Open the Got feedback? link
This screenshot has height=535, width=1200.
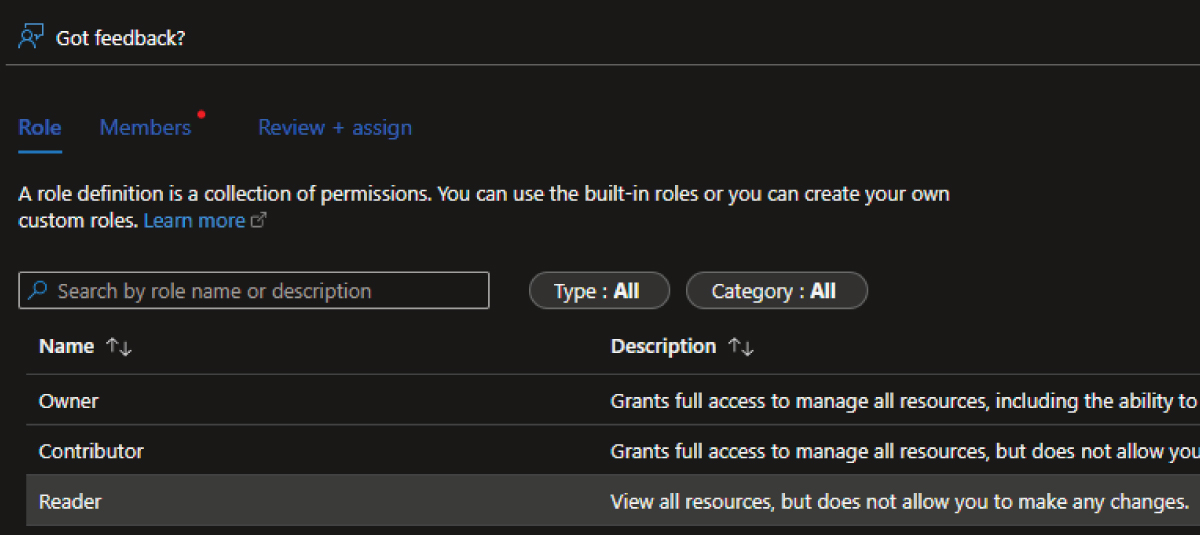(x=120, y=38)
